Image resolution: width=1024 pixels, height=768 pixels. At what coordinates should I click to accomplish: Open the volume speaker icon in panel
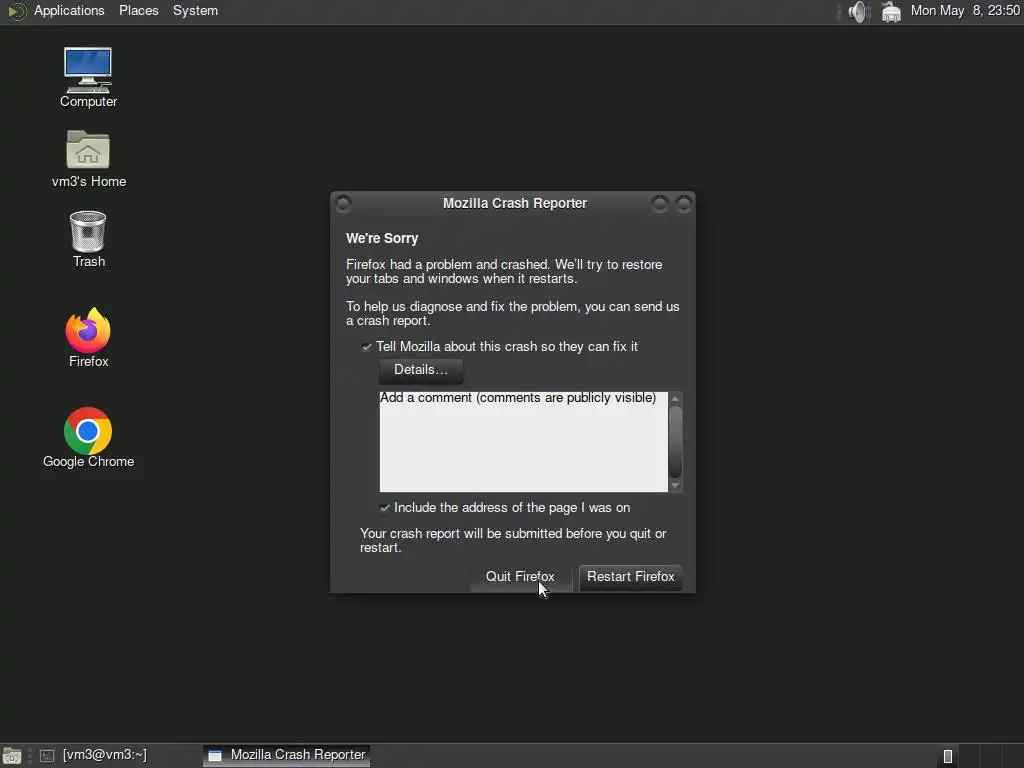click(x=857, y=11)
